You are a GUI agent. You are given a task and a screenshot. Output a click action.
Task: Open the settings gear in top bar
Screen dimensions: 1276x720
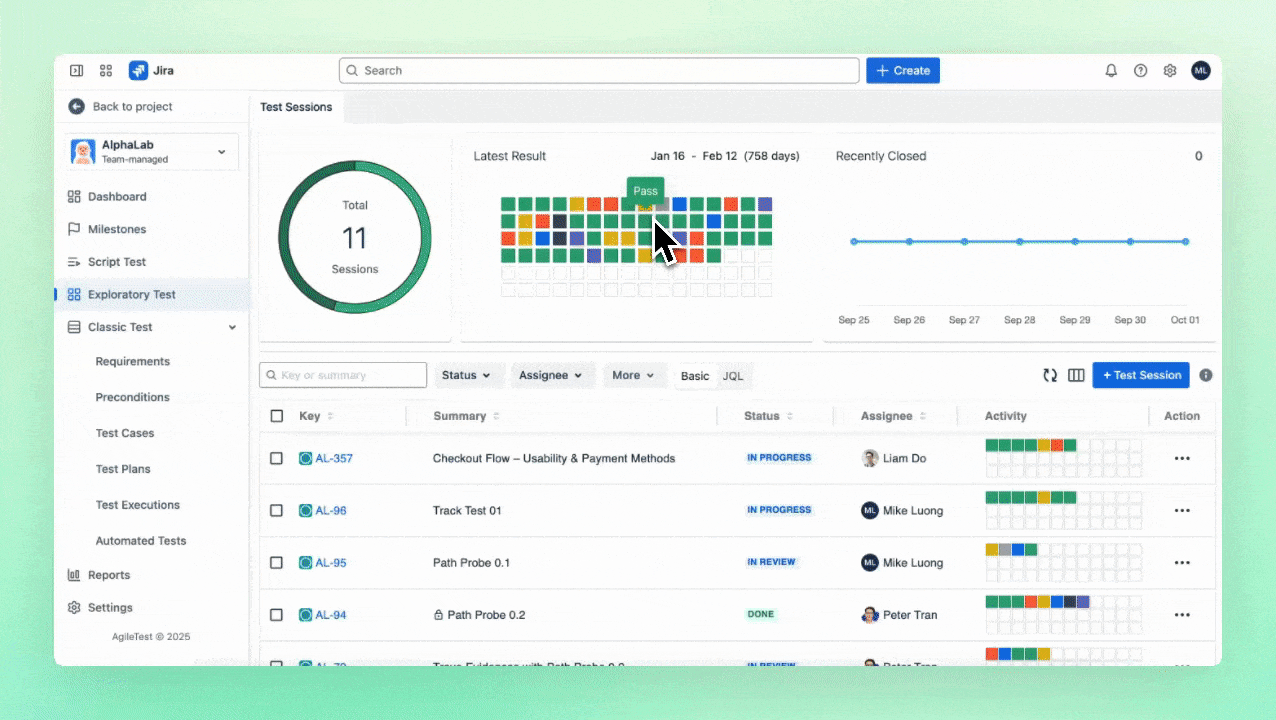[x=1169, y=71]
